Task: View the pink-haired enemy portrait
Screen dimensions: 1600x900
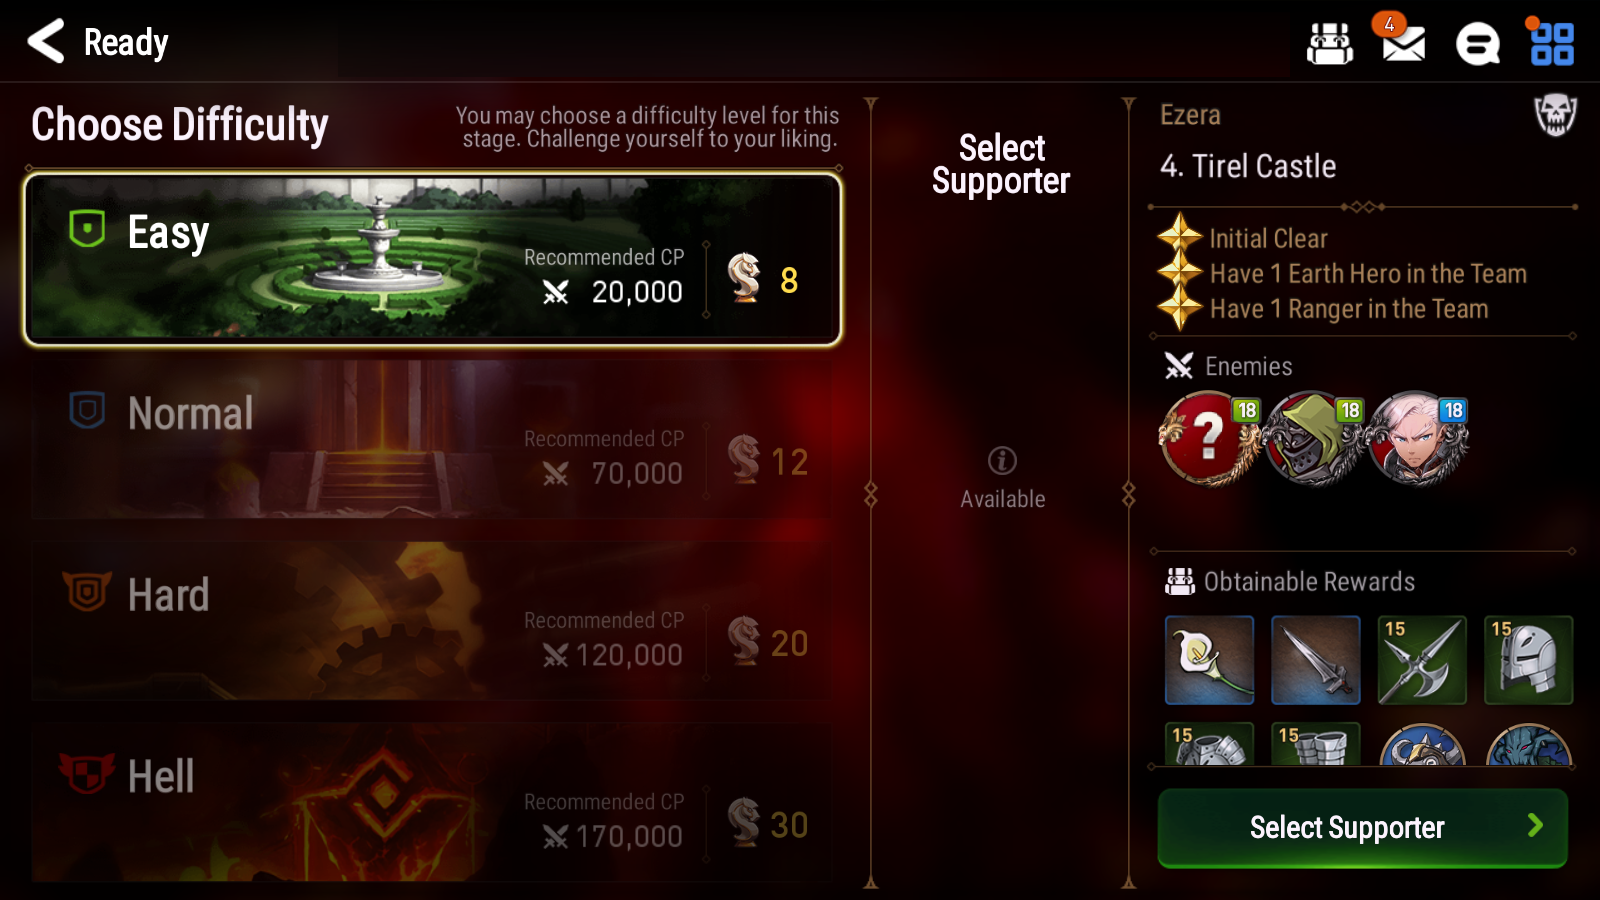Action: [1417, 438]
